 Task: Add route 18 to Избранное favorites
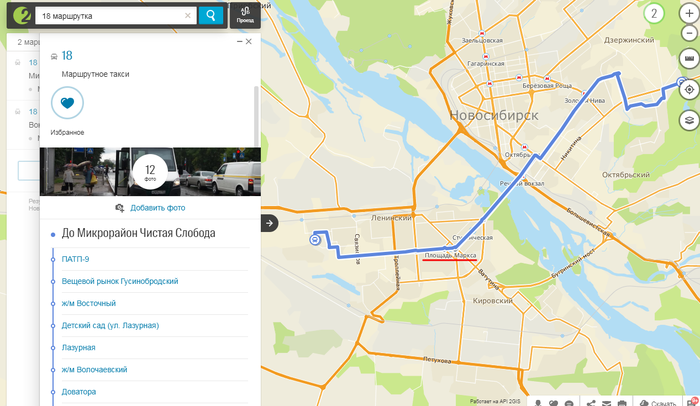tap(67, 103)
